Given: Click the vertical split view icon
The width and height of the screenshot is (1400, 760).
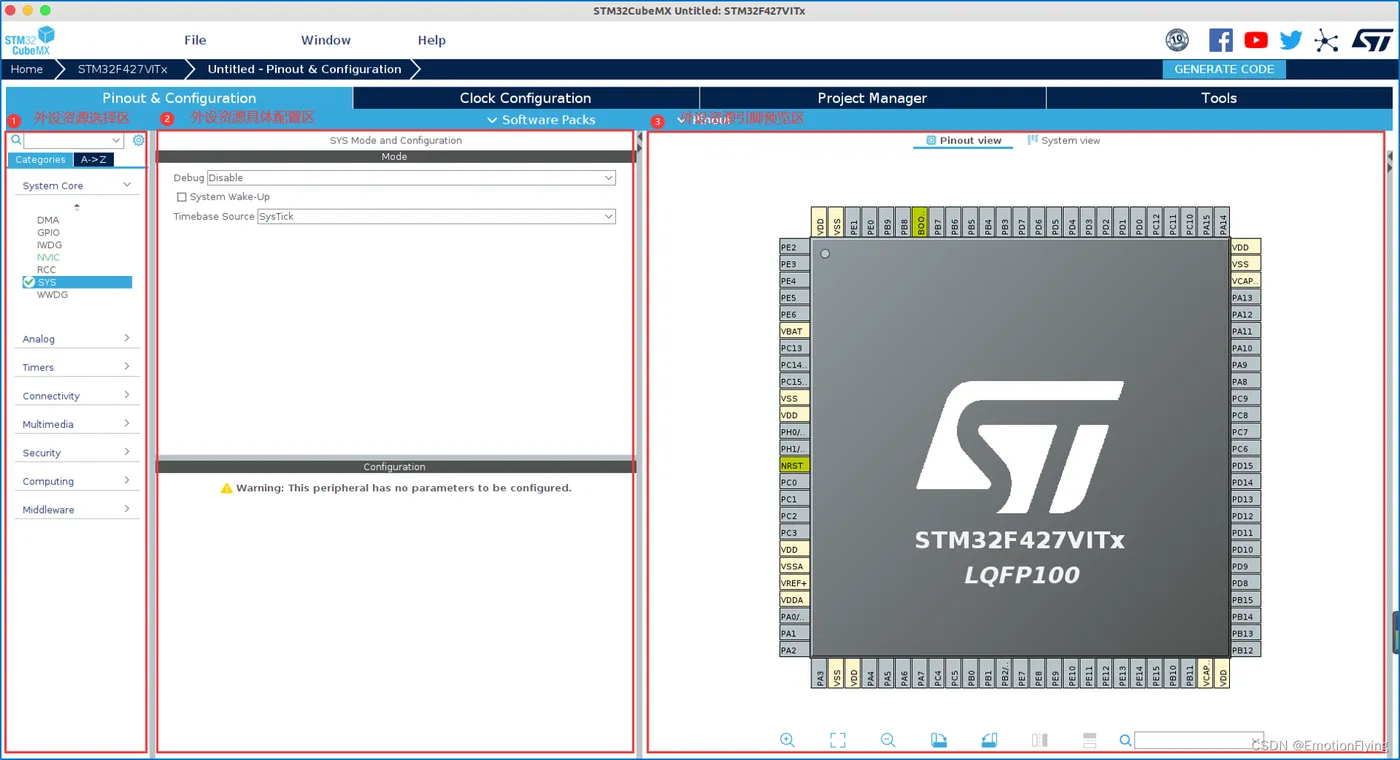Looking at the screenshot, I should coord(1040,740).
